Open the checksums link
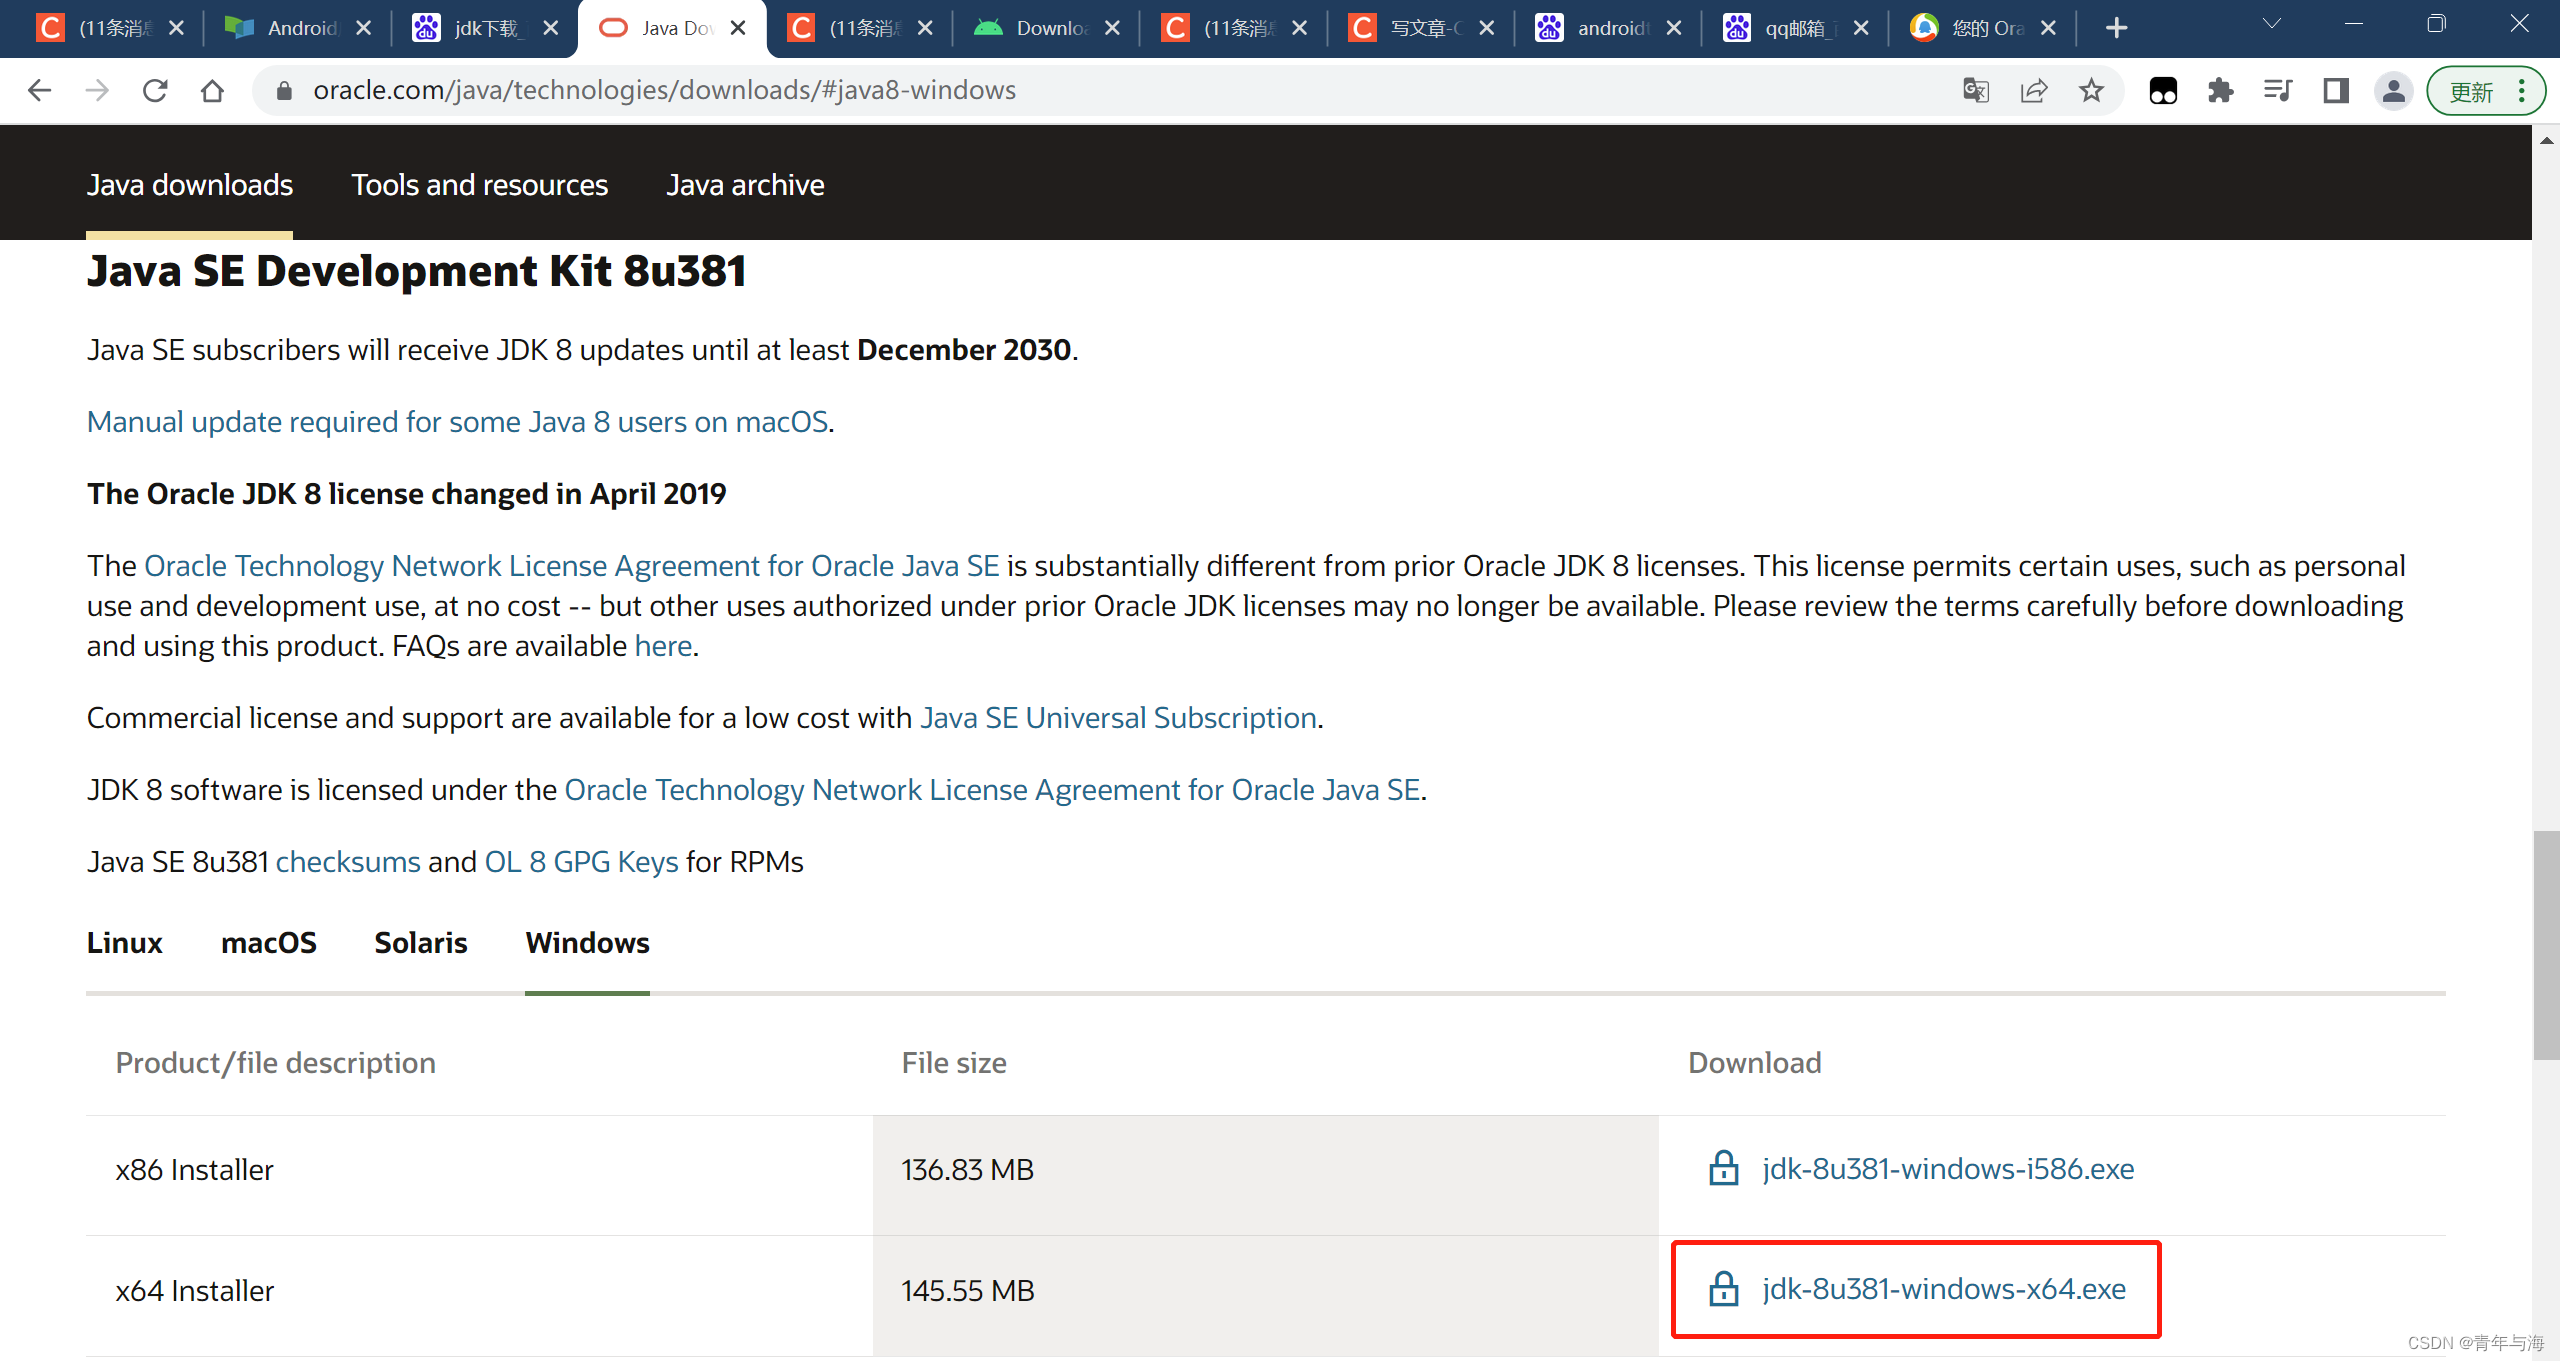This screenshot has height=1361, width=2560. [x=347, y=861]
